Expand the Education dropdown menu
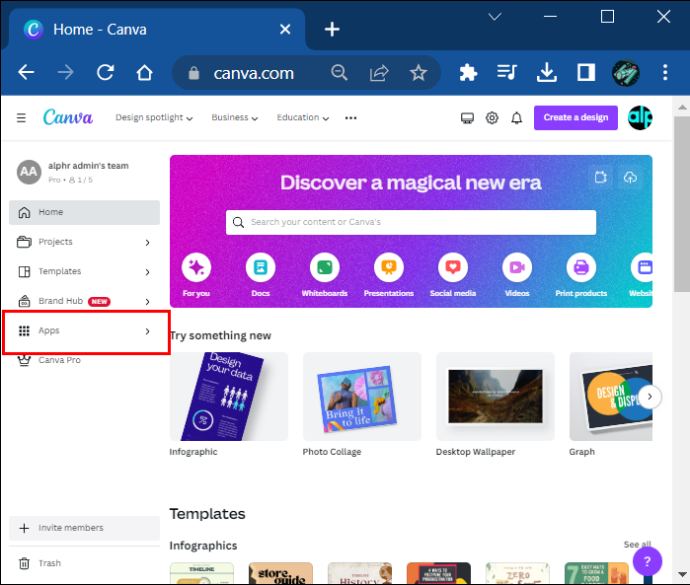The height and width of the screenshot is (585, 690). 303,118
